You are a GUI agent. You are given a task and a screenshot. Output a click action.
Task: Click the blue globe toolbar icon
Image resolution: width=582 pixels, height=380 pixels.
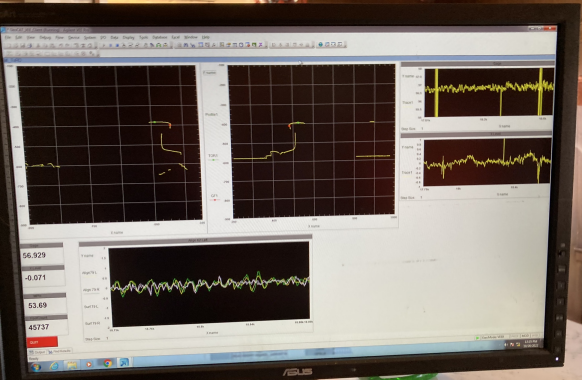(321, 44)
